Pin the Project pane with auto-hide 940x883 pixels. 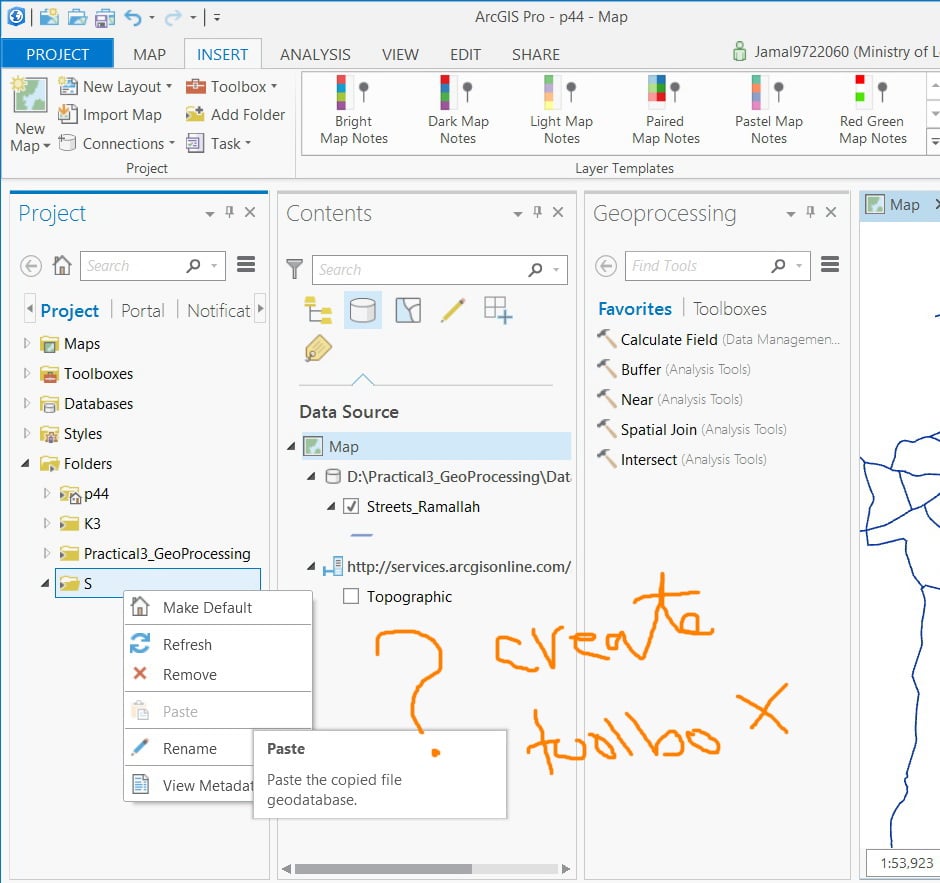(x=230, y=212)
